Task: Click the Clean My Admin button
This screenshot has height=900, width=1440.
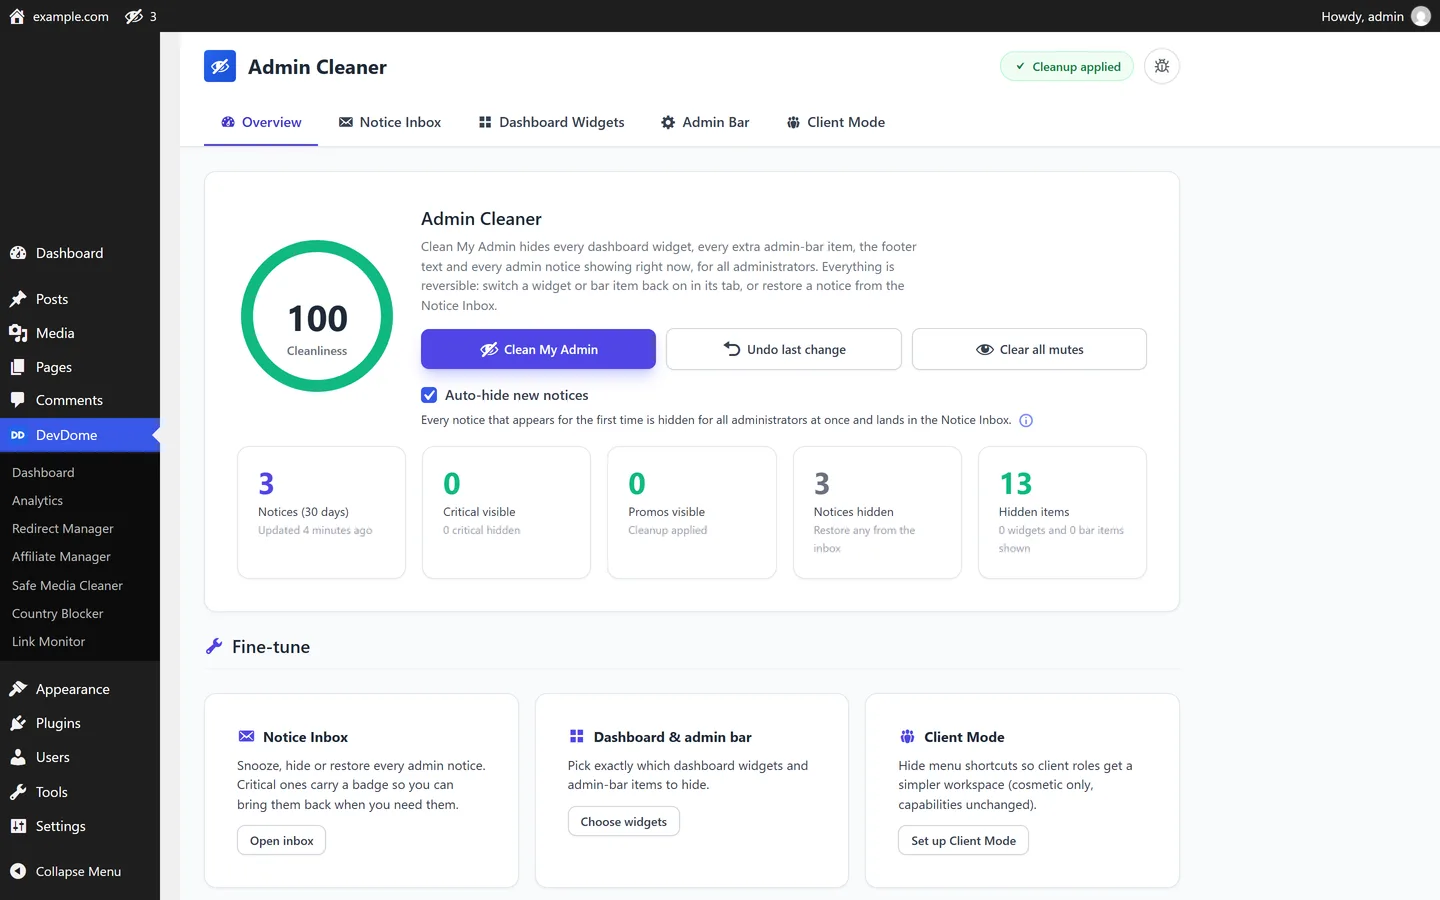Action: click(x=538, y=349)
